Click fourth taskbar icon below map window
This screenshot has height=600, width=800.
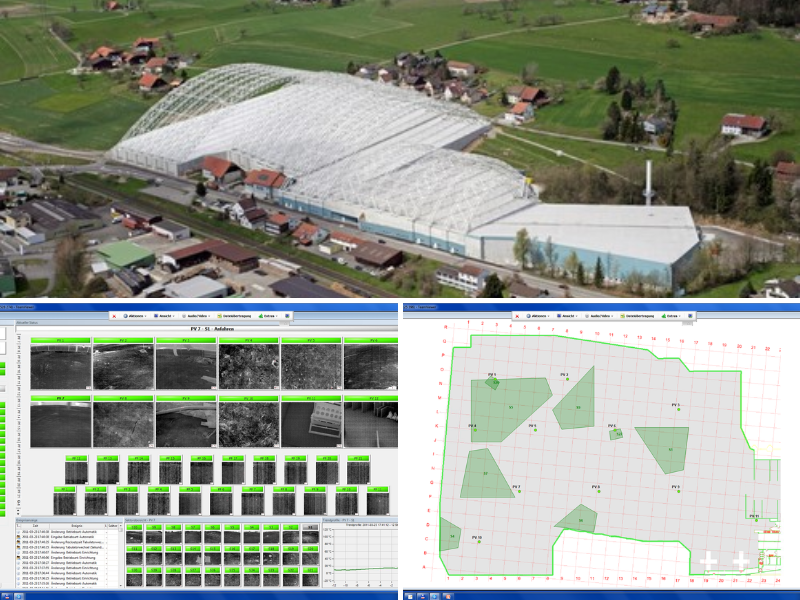447,596
